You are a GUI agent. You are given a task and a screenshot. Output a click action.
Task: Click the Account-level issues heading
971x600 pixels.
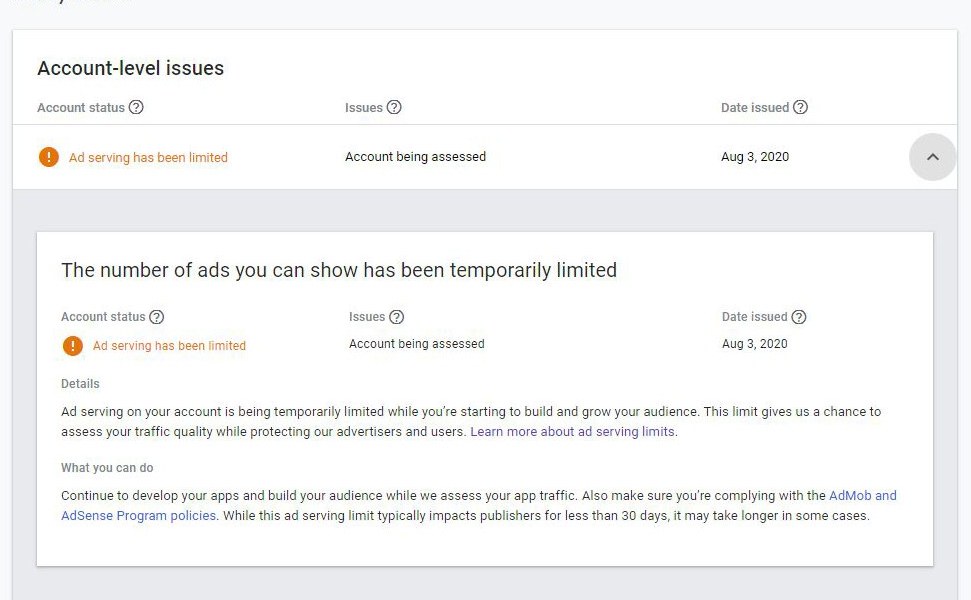(131, 67)
